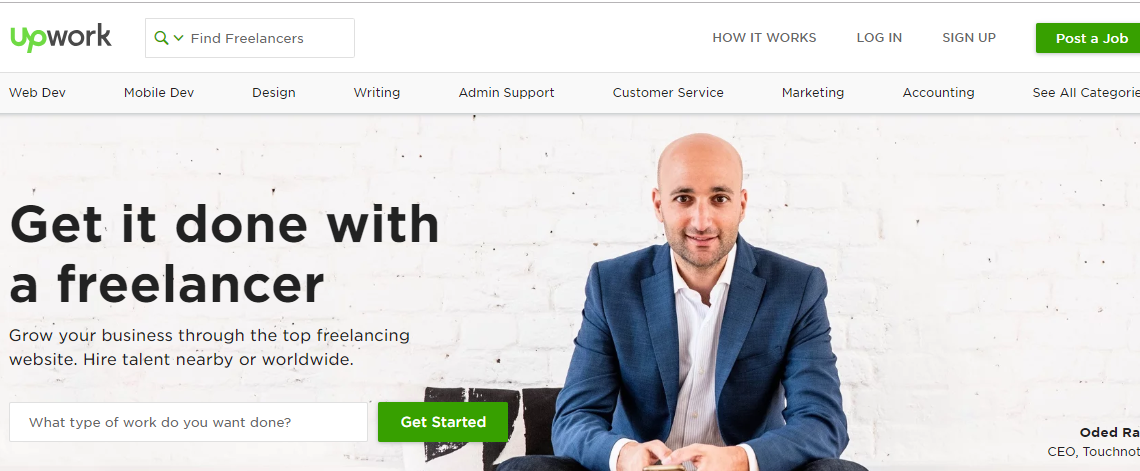Viewport: 1140px width, 471px height.
Task: Open the Accounting category
Action: 938,92
